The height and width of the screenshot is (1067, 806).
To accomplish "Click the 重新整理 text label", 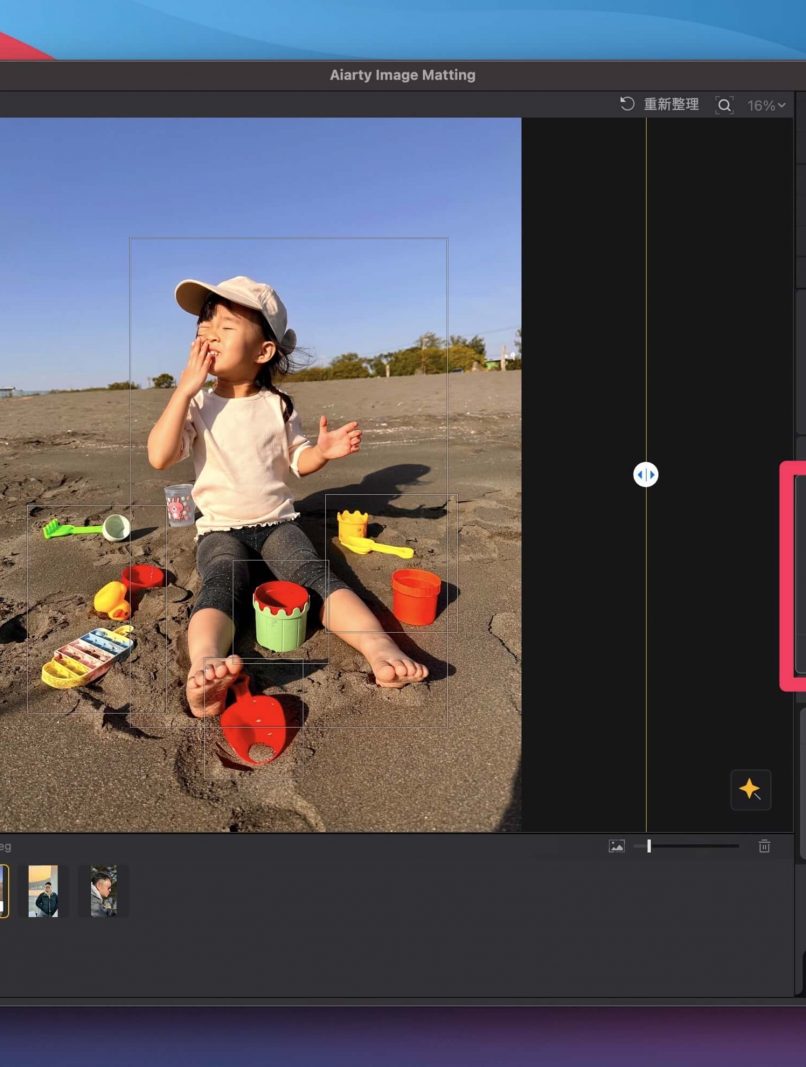I will (x=671, y=104).
